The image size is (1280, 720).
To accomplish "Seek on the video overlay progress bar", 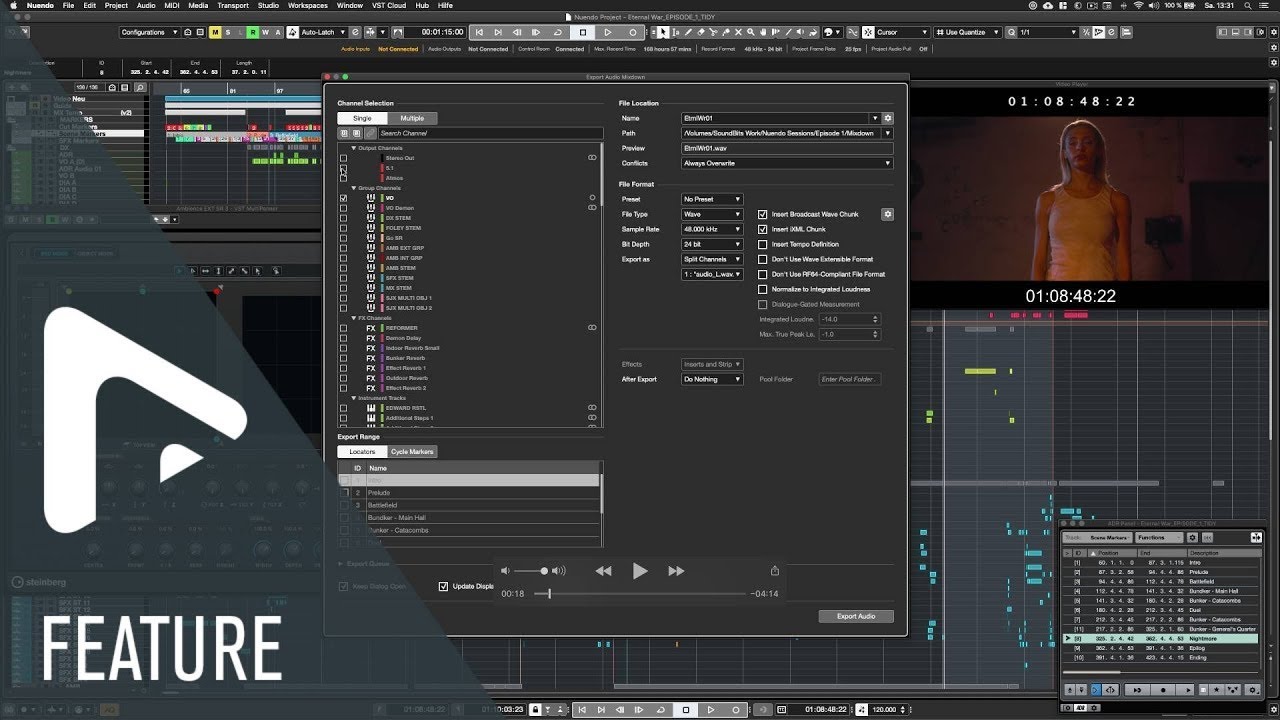I will [x=640, y=594].
